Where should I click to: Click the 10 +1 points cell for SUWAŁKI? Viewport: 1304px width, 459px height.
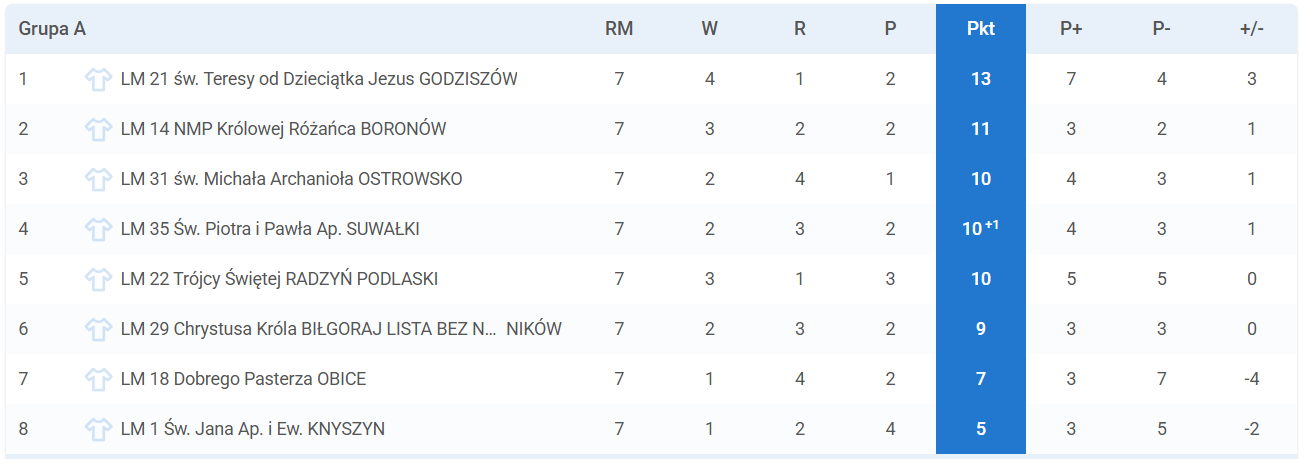981,229
